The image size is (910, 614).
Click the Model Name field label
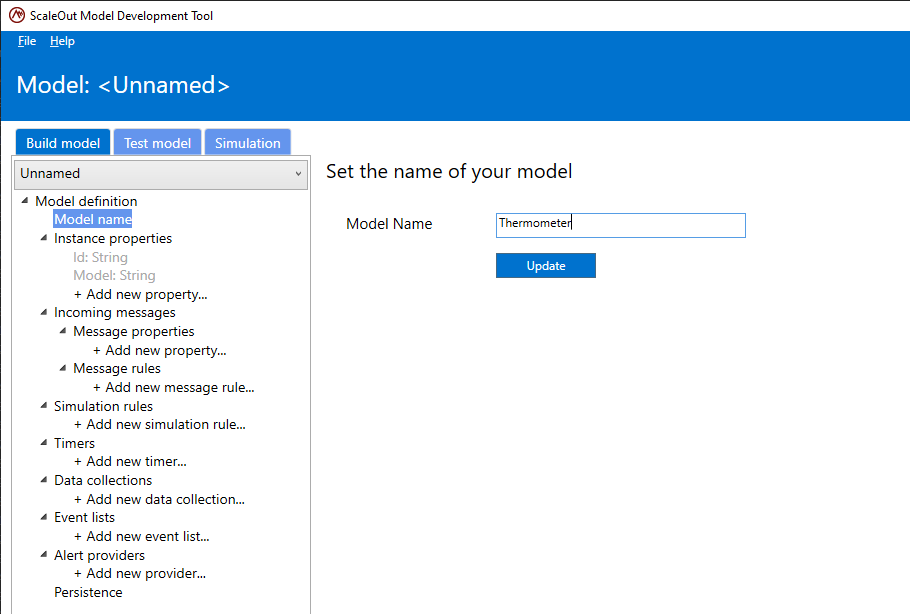(389, 224)
